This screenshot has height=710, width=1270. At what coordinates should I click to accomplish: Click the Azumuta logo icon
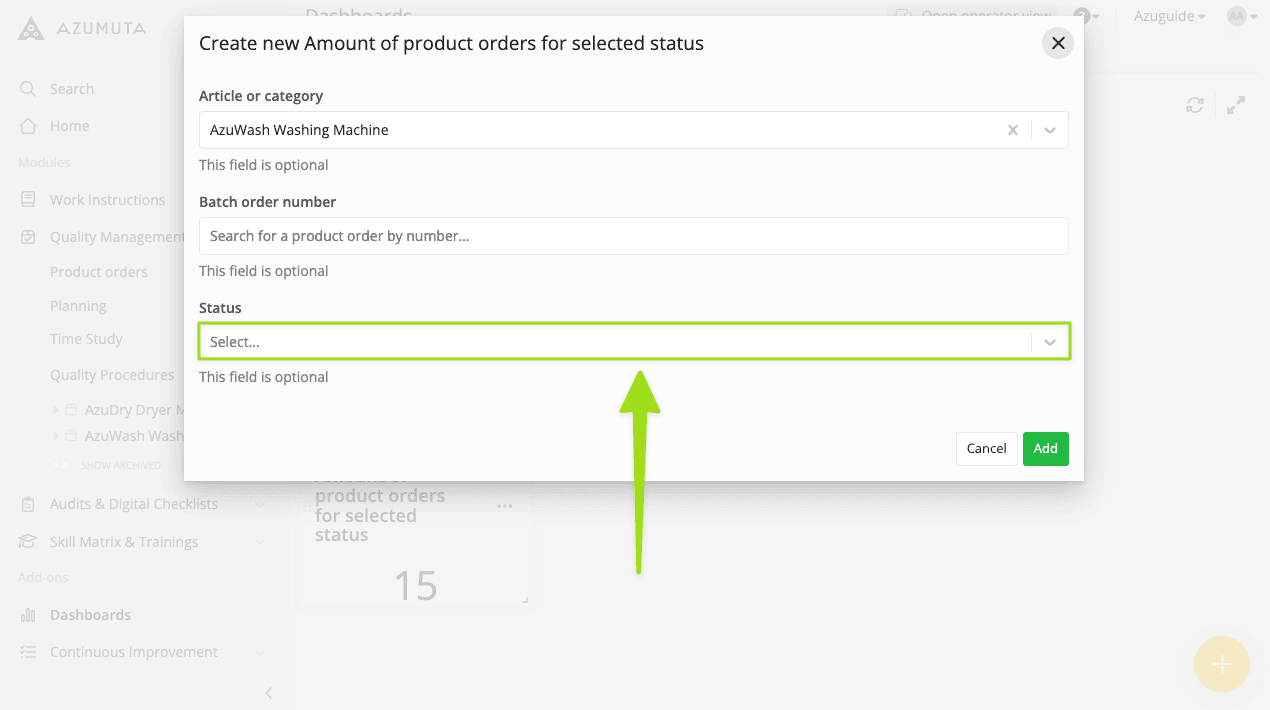[x=31, y=28]
